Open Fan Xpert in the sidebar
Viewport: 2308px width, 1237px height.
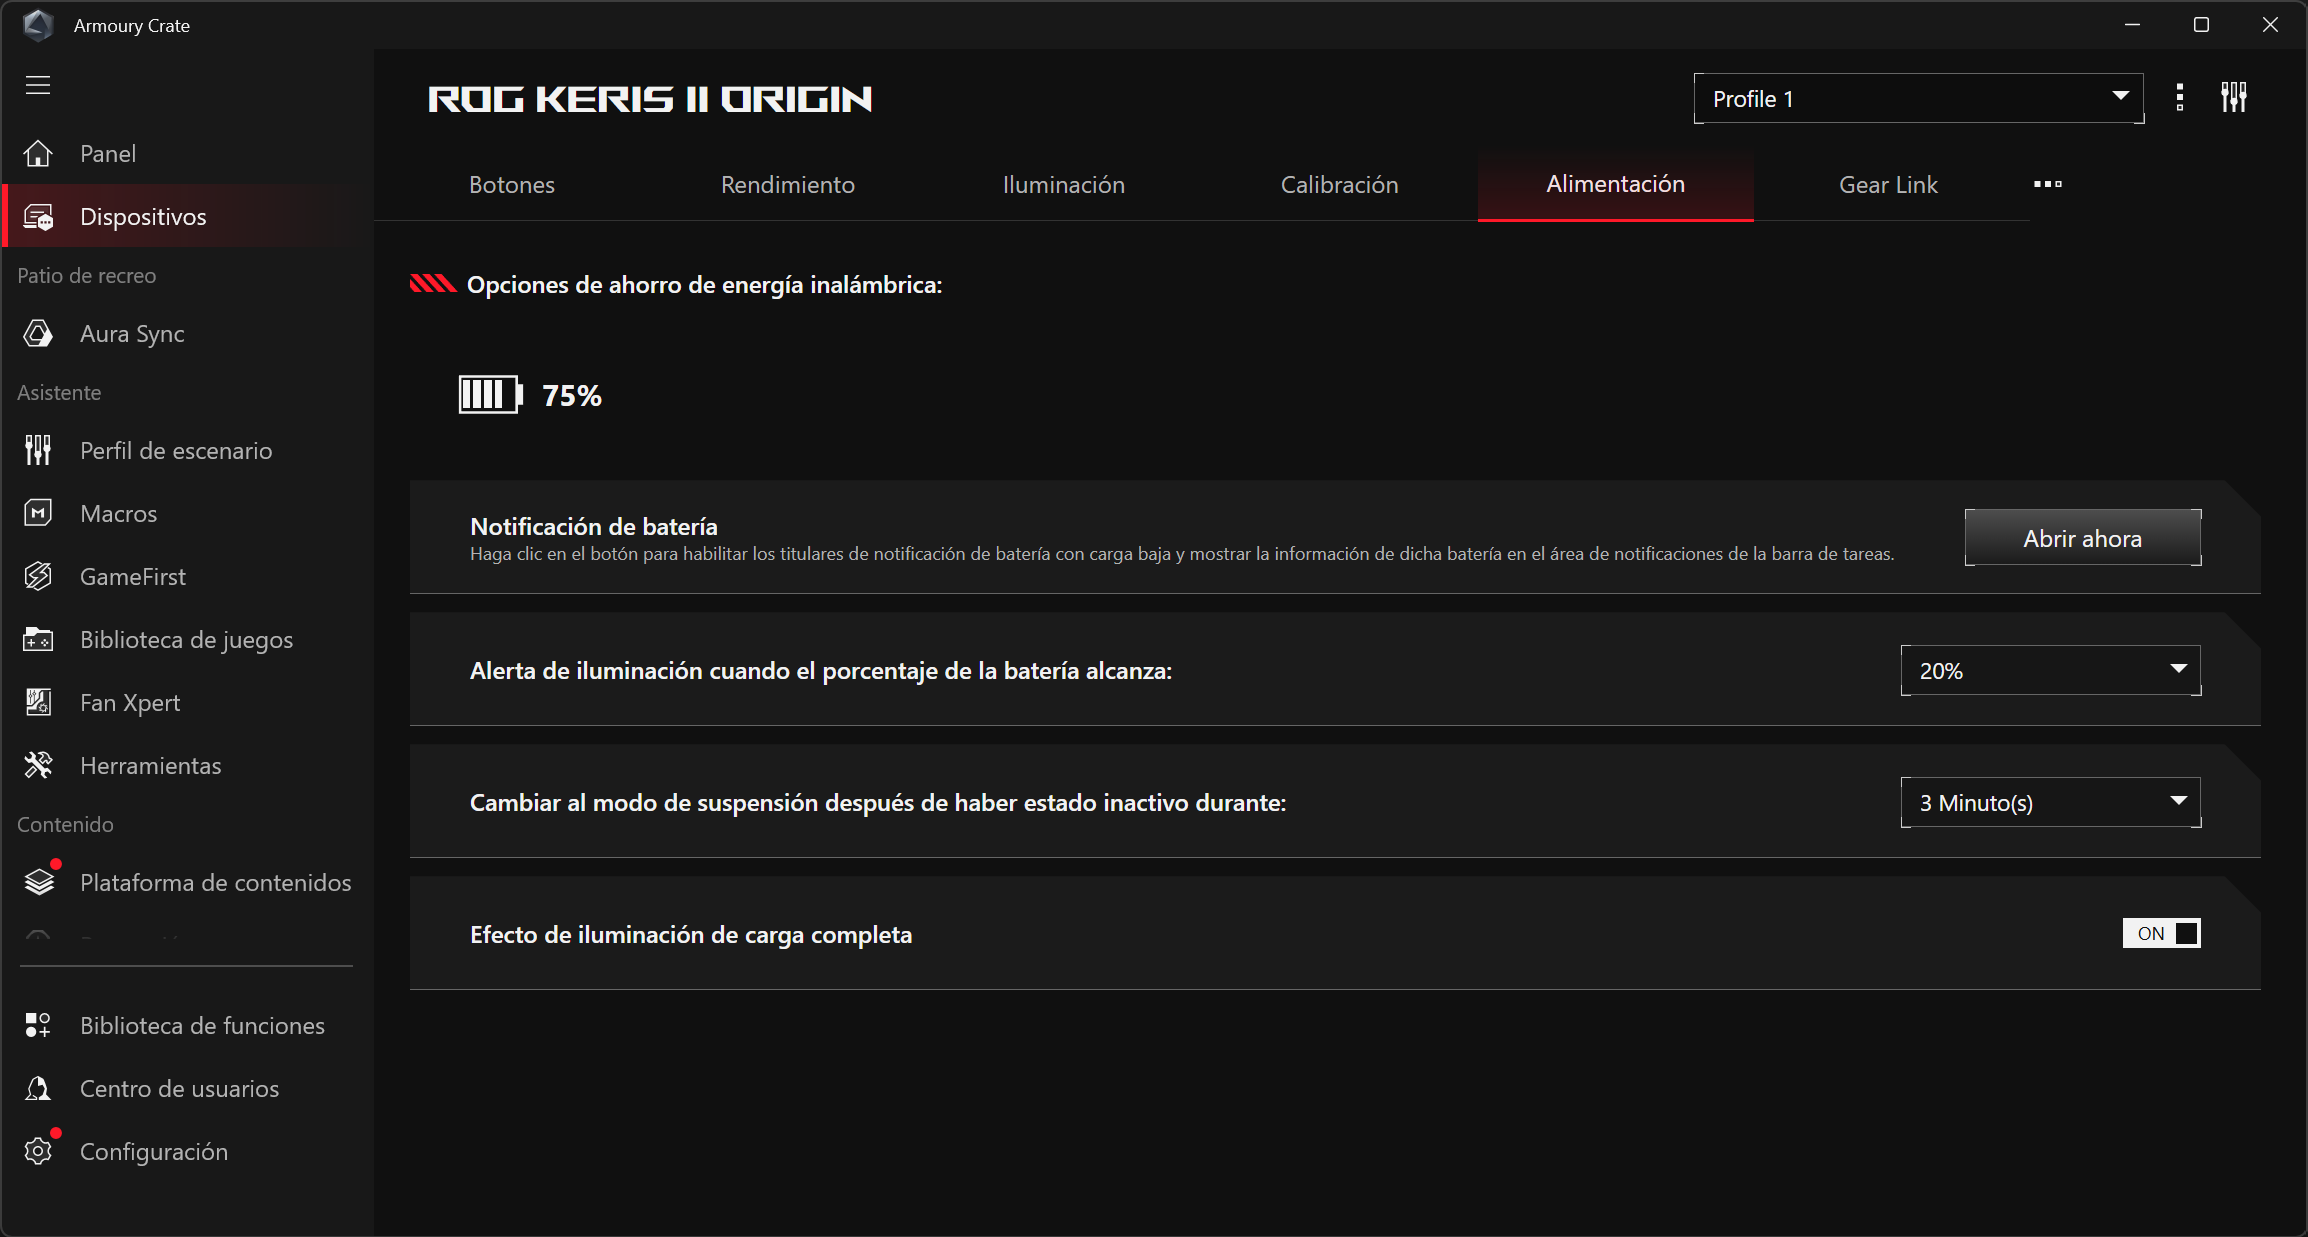click(x=188, y=703)
